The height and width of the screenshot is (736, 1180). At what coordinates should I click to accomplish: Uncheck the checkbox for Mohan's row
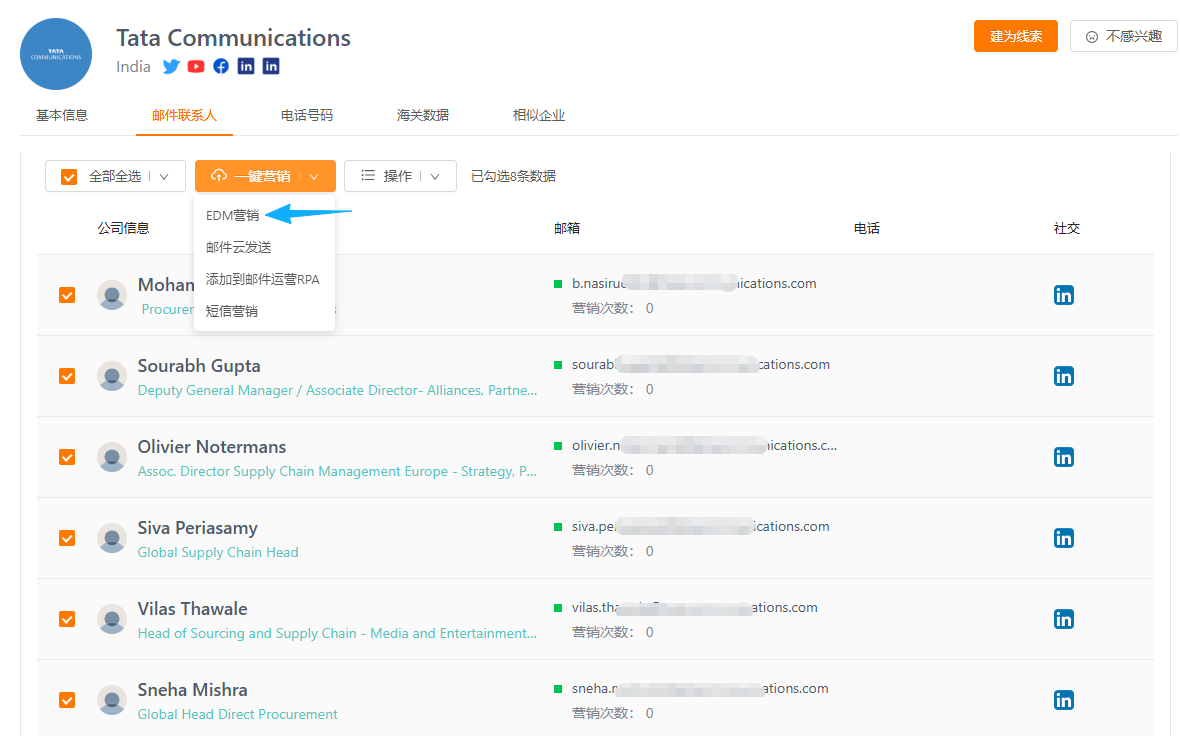67,295
